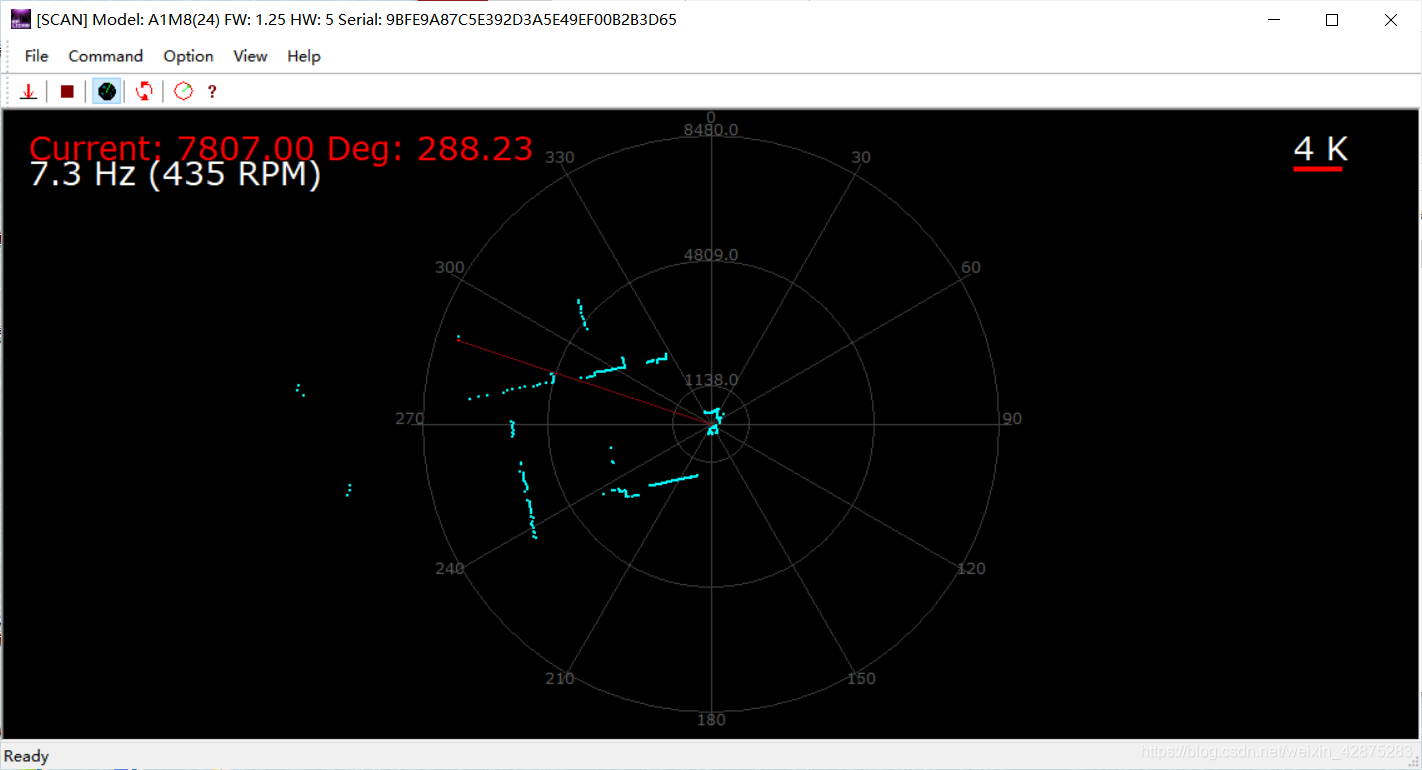The image size is (1422, 770).
Task: Click the 210 degree label
Action: point(560,679)
